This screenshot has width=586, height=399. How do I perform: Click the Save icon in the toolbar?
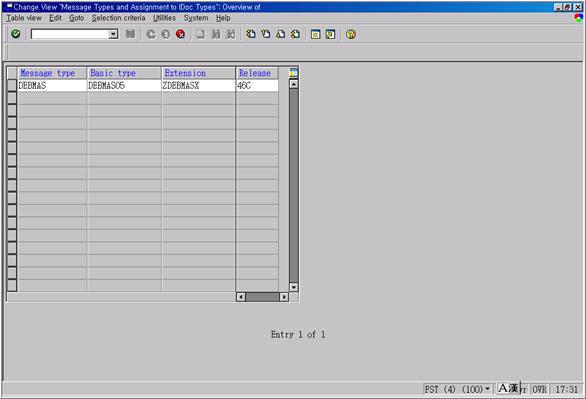(130, 34)
